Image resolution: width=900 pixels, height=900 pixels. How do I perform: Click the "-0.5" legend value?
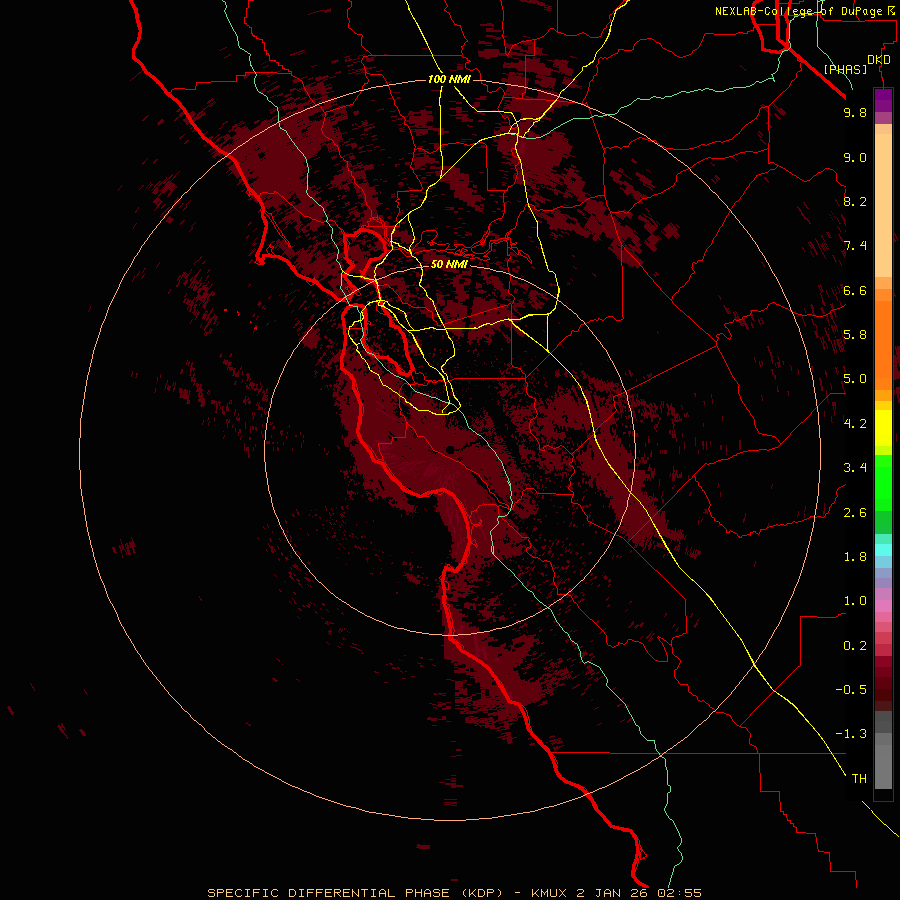point(851,690)
